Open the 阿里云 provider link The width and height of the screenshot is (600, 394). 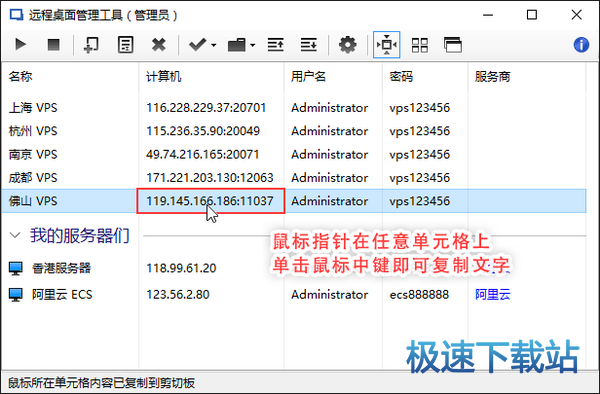point(493,294)
